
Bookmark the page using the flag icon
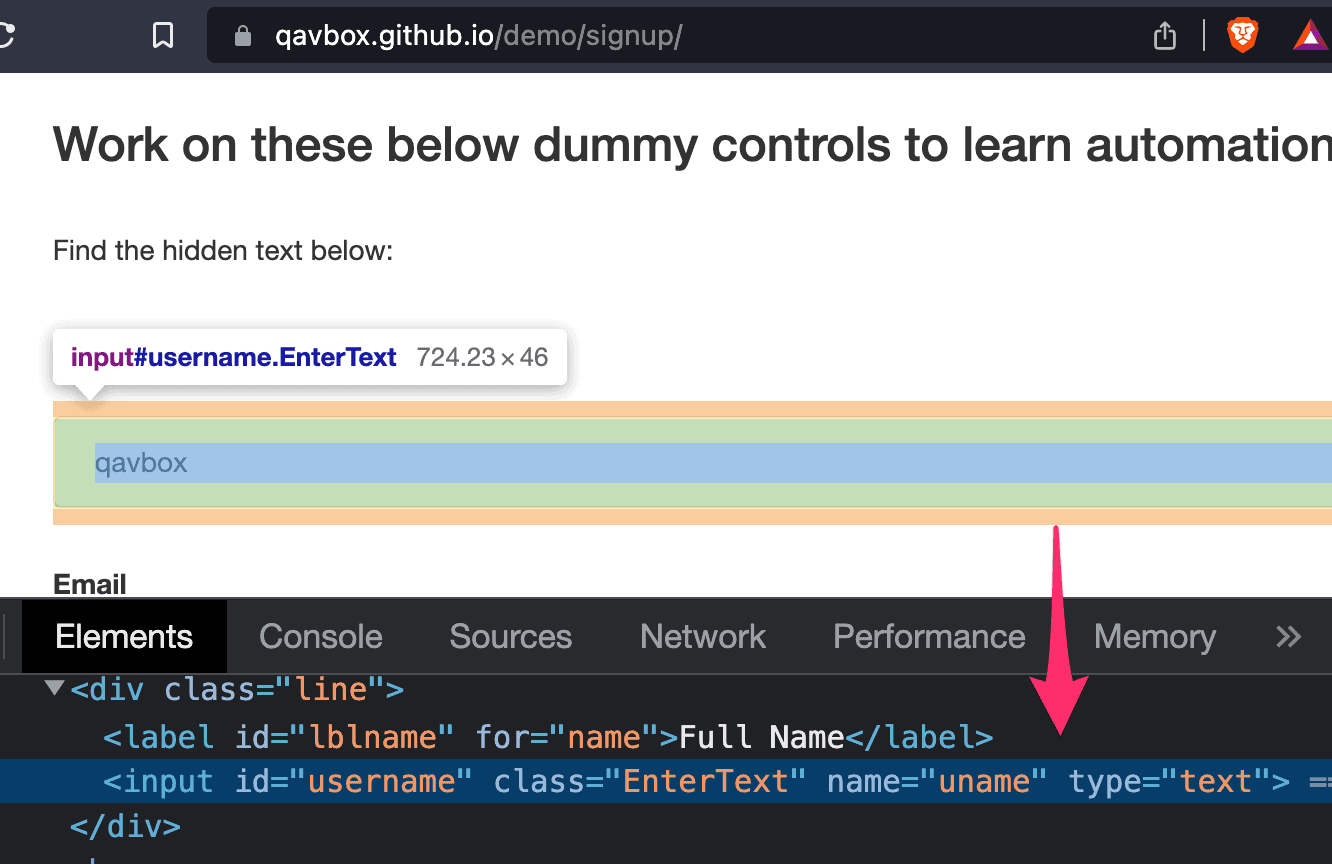pos(163,34)
